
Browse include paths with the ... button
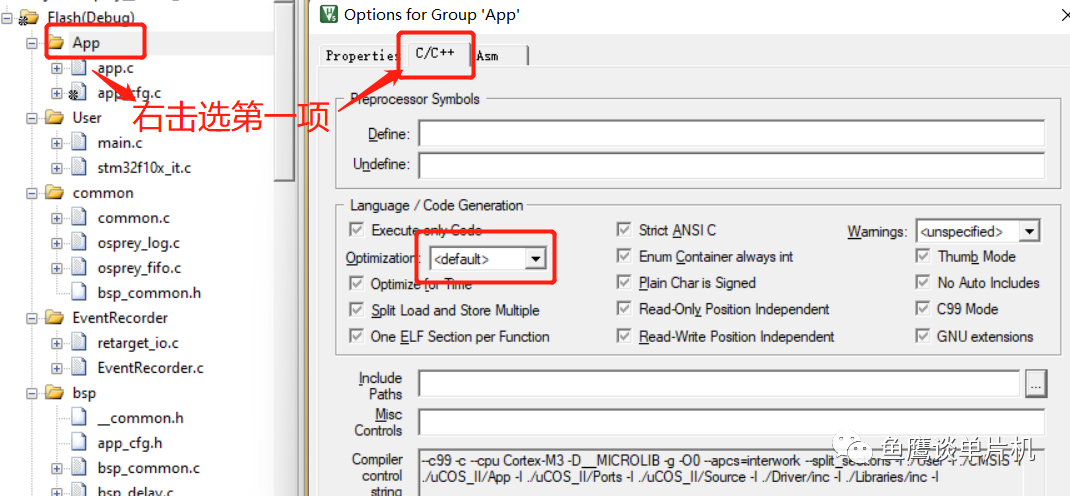click(x=1035, y=384)
